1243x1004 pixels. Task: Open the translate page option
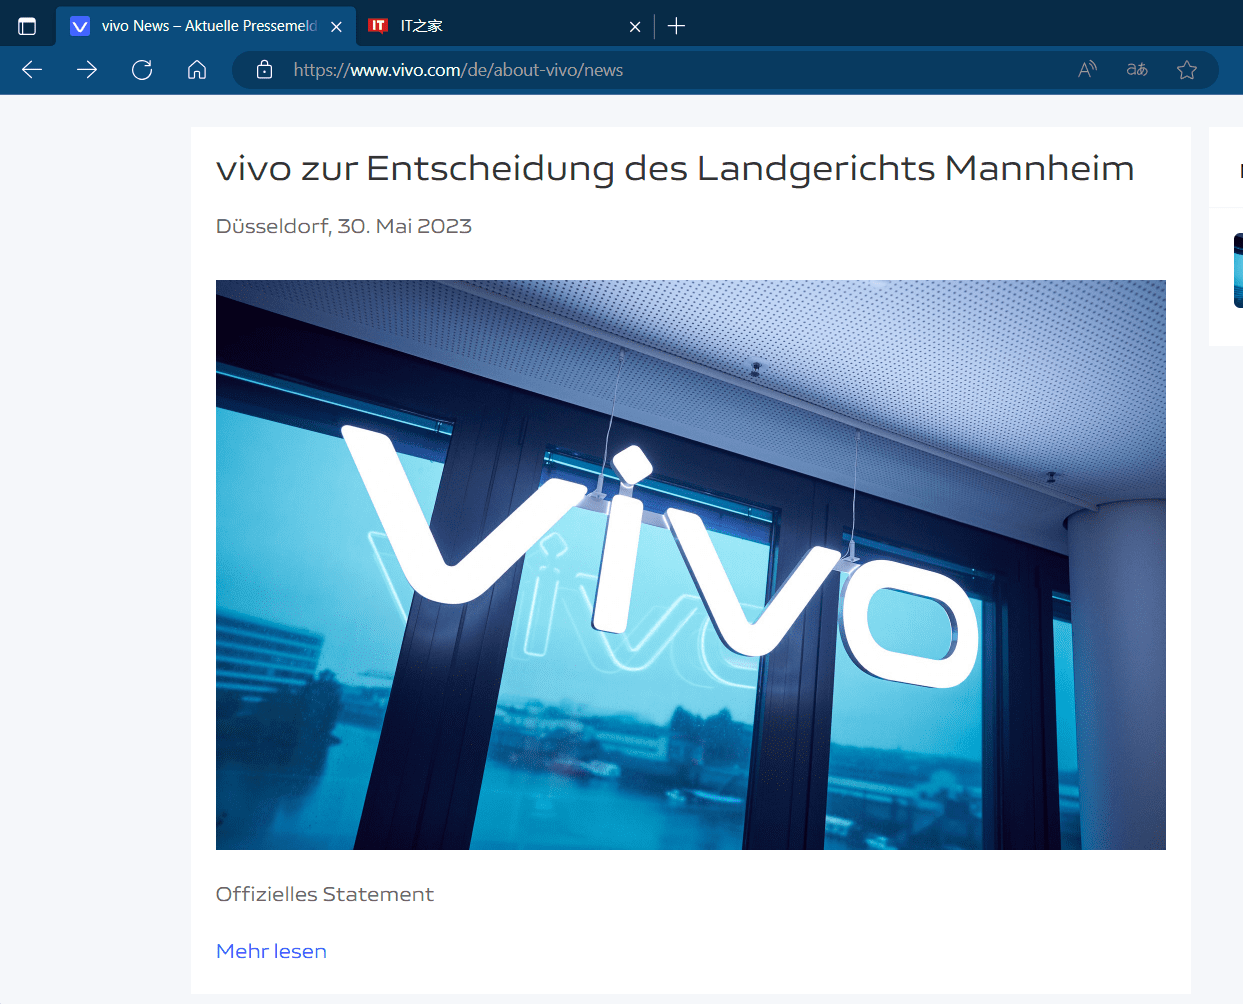coord(1137,69)
